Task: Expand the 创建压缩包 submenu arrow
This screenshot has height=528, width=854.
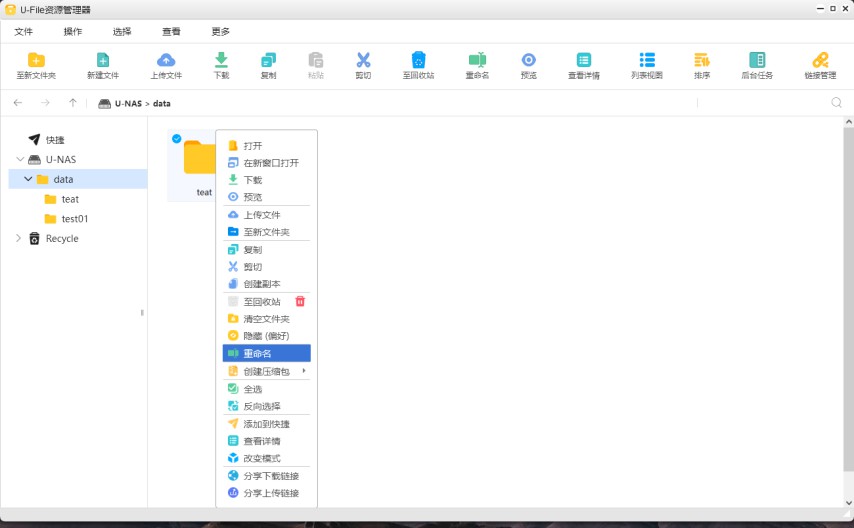Action: coord(304,371)
